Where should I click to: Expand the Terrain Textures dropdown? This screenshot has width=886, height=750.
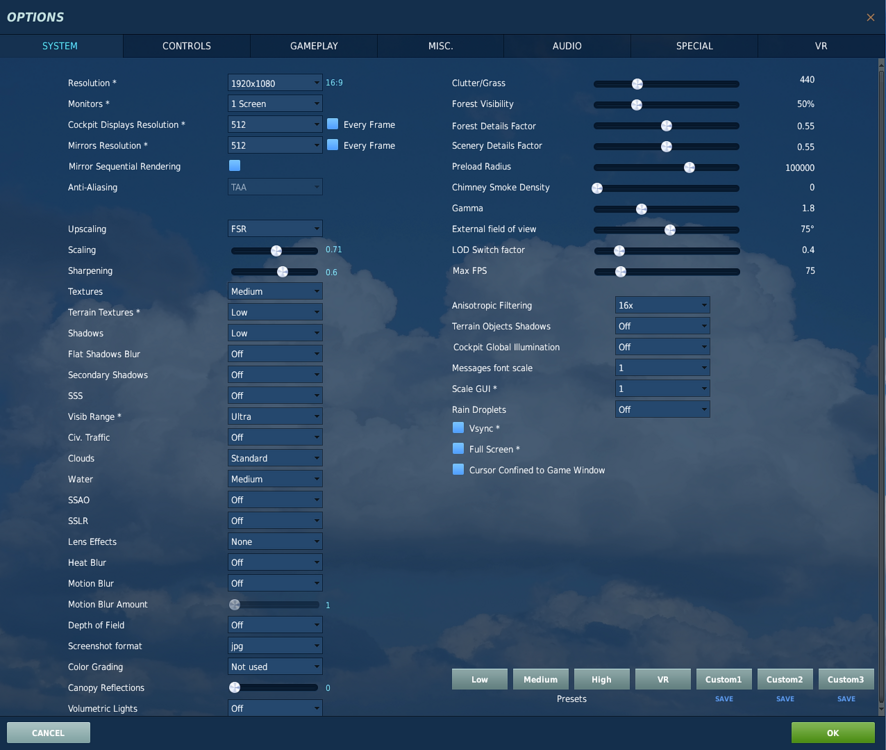pos(275,313)
